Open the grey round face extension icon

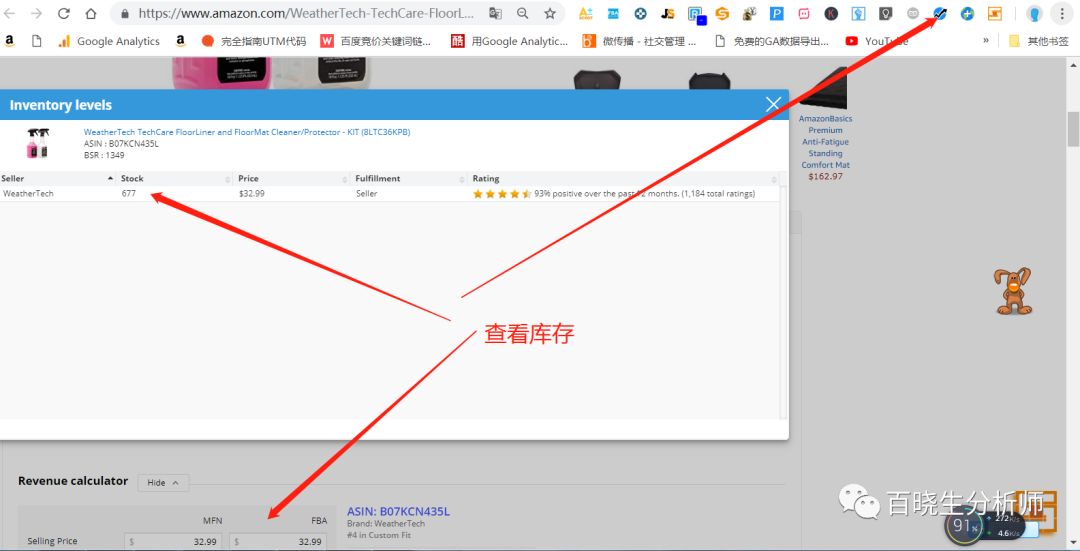(913, 13)
